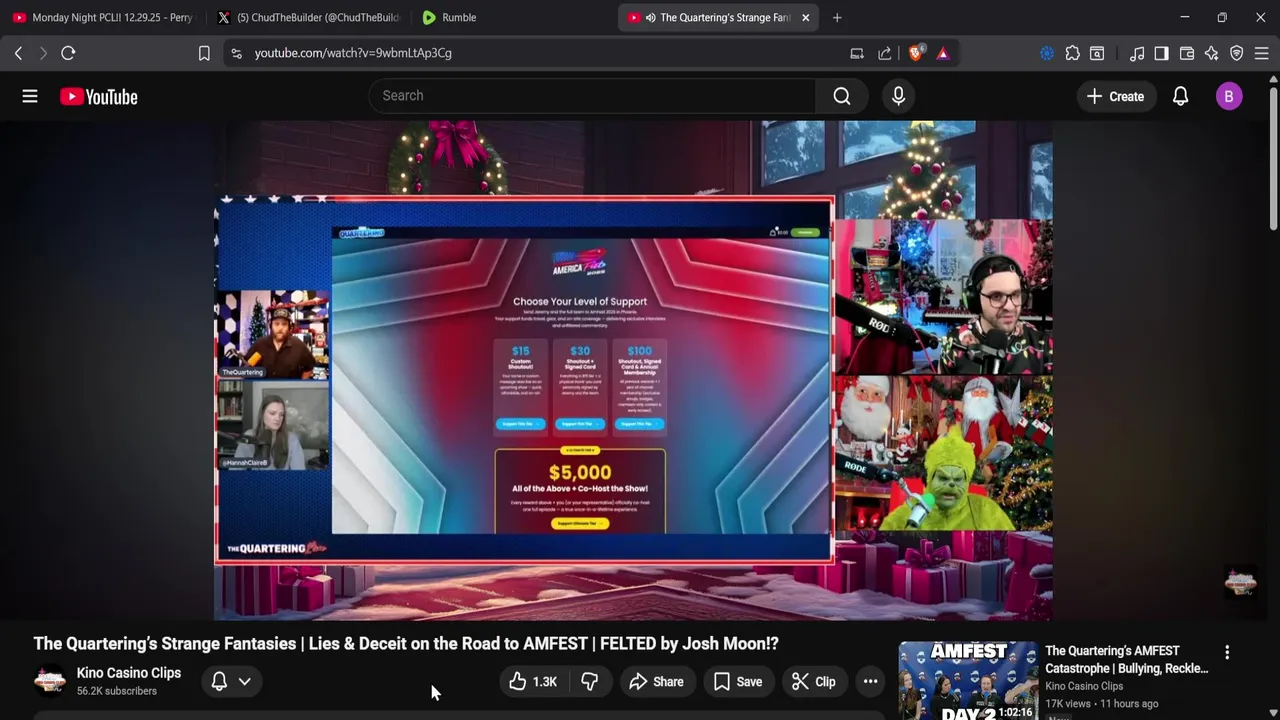Open browser main menu icon
Screen dimensions: 1280x720
[1261, 53]
